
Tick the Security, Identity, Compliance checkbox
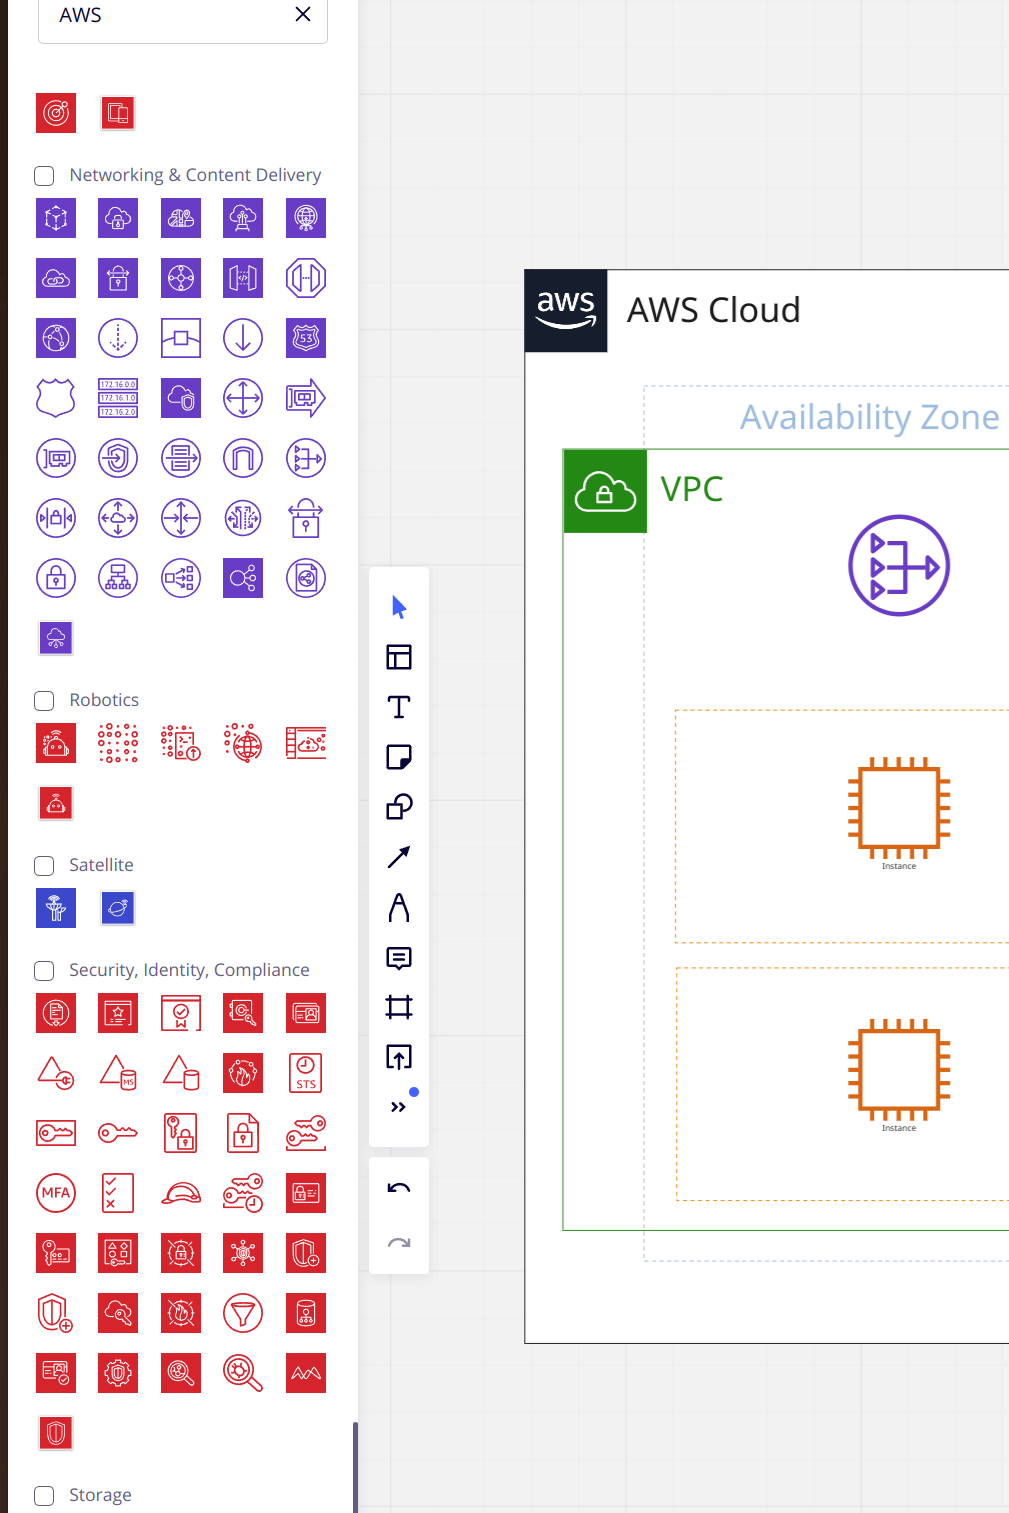pos(44,971)
